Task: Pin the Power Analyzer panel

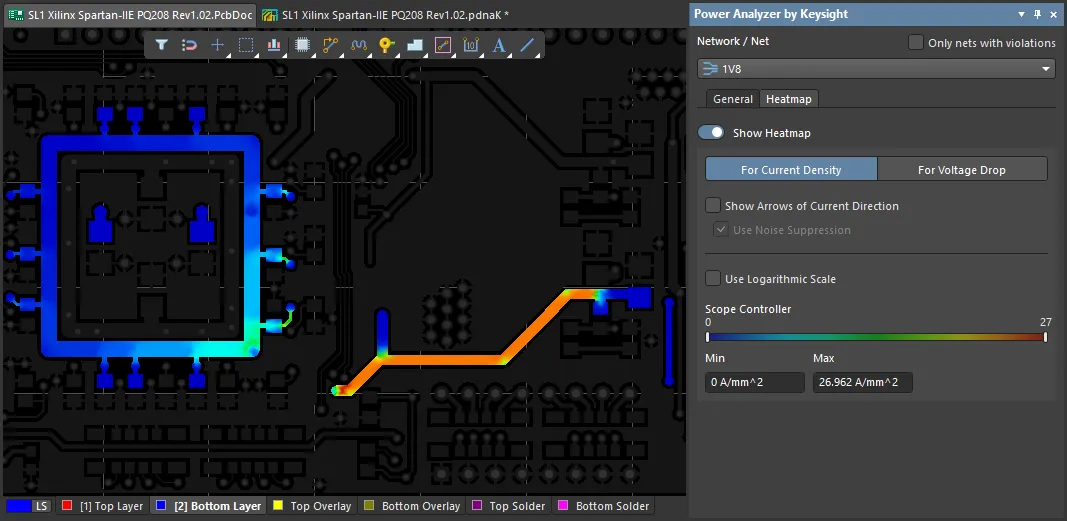Action: [x=1038, y=14]
